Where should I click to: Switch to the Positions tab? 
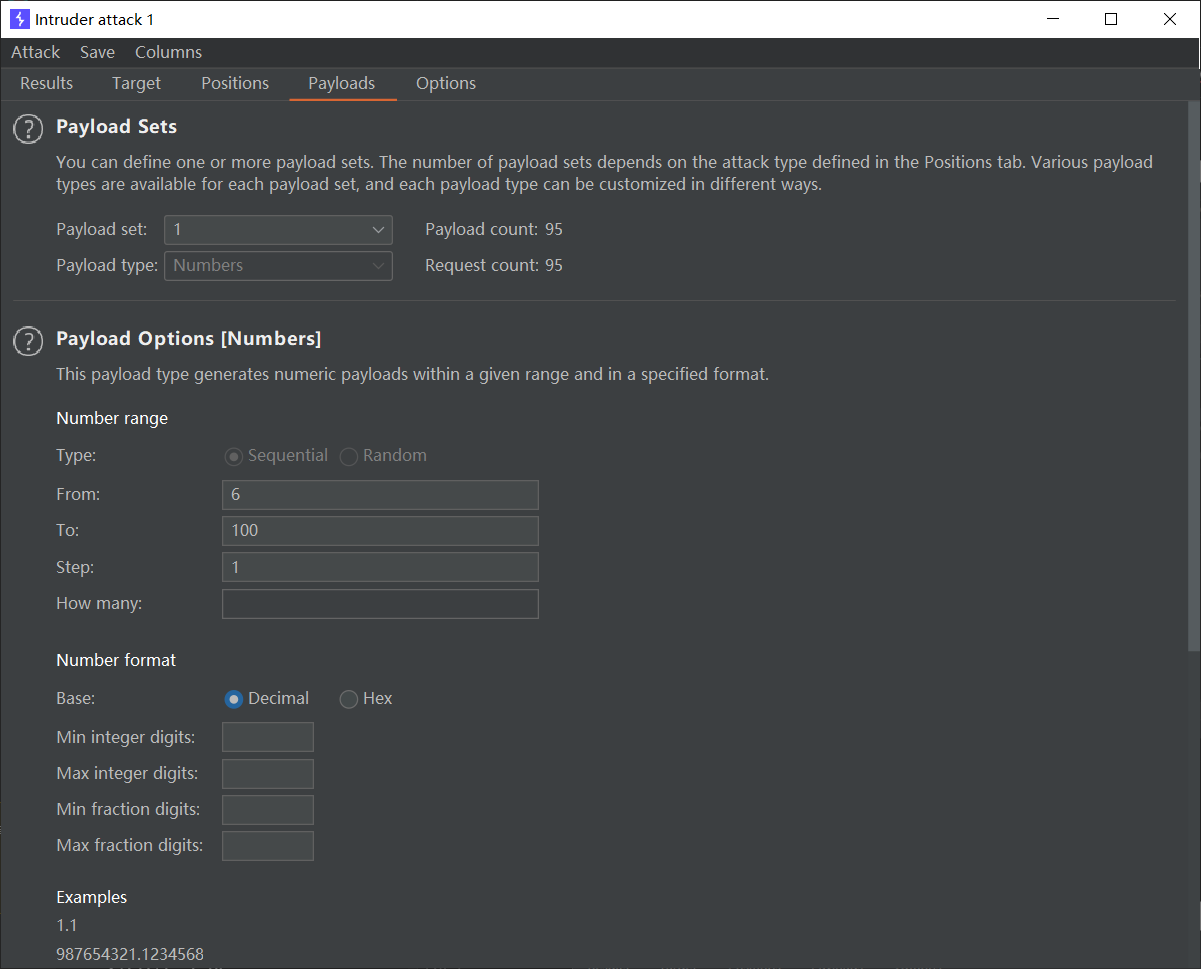coord(235,84)
